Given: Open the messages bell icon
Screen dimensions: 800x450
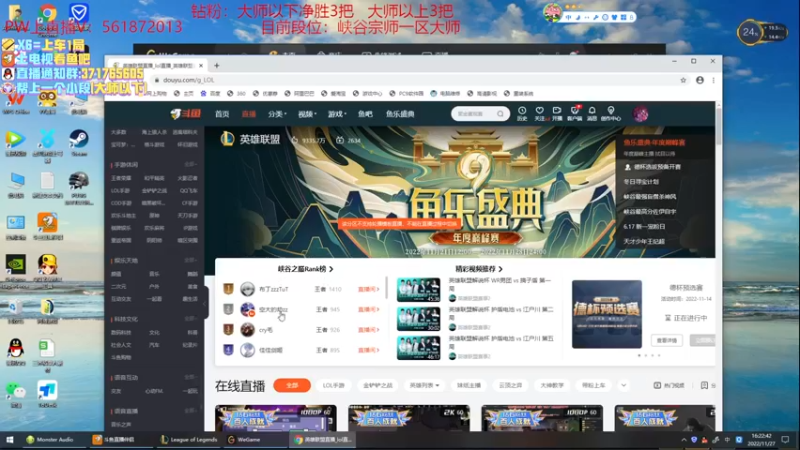Looking at the screenshot, I should click(592, 111).
